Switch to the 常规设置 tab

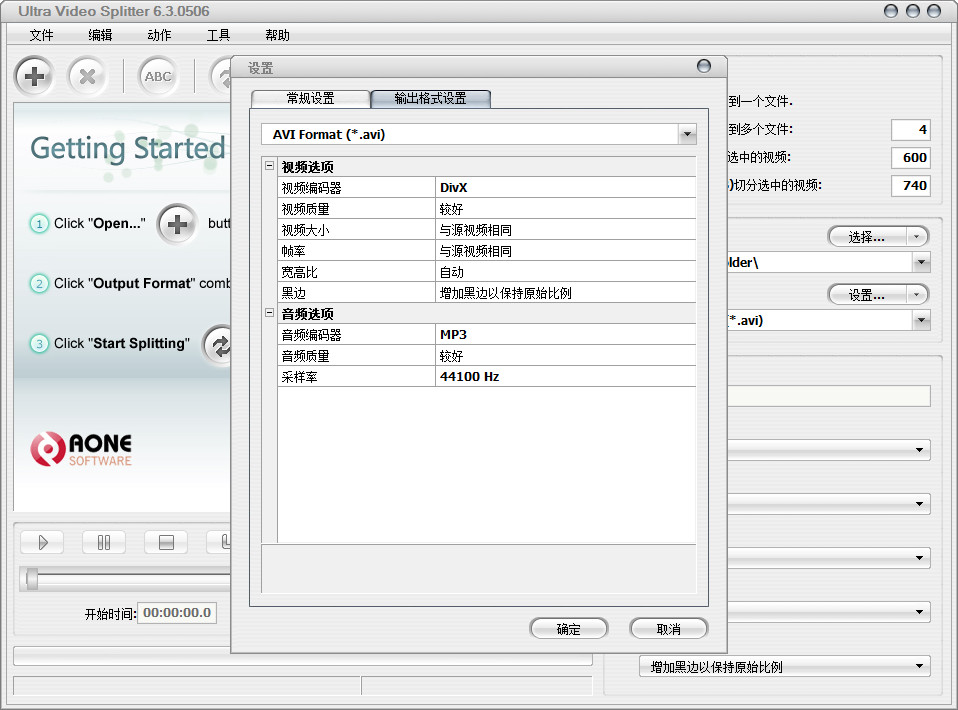point(310,99)
